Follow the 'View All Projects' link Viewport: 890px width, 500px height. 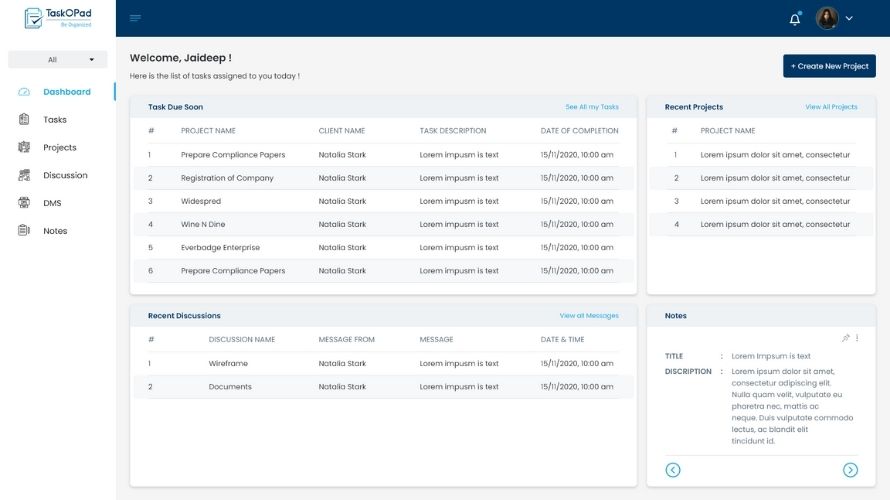pos(831,107)
